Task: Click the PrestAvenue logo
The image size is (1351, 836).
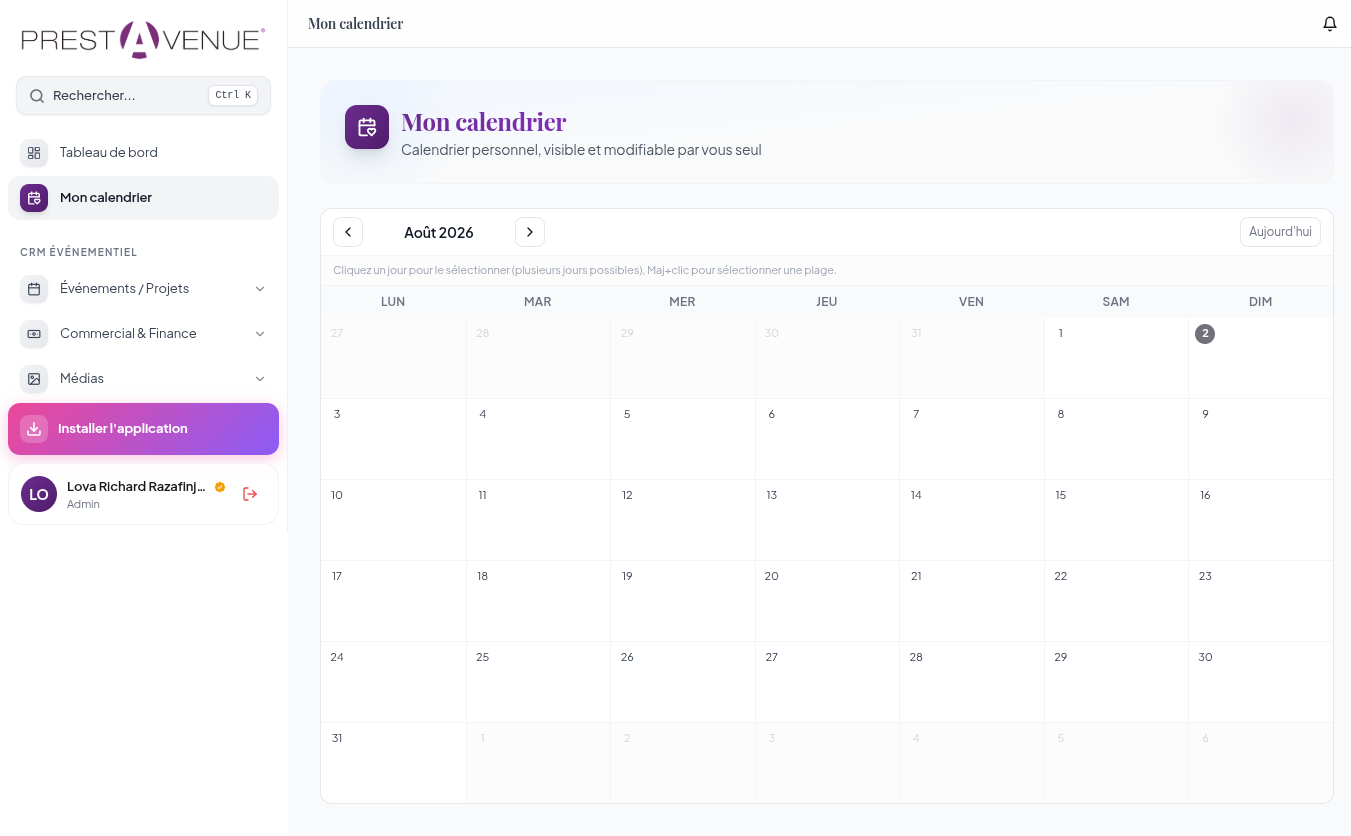Action: click(143, 39)
